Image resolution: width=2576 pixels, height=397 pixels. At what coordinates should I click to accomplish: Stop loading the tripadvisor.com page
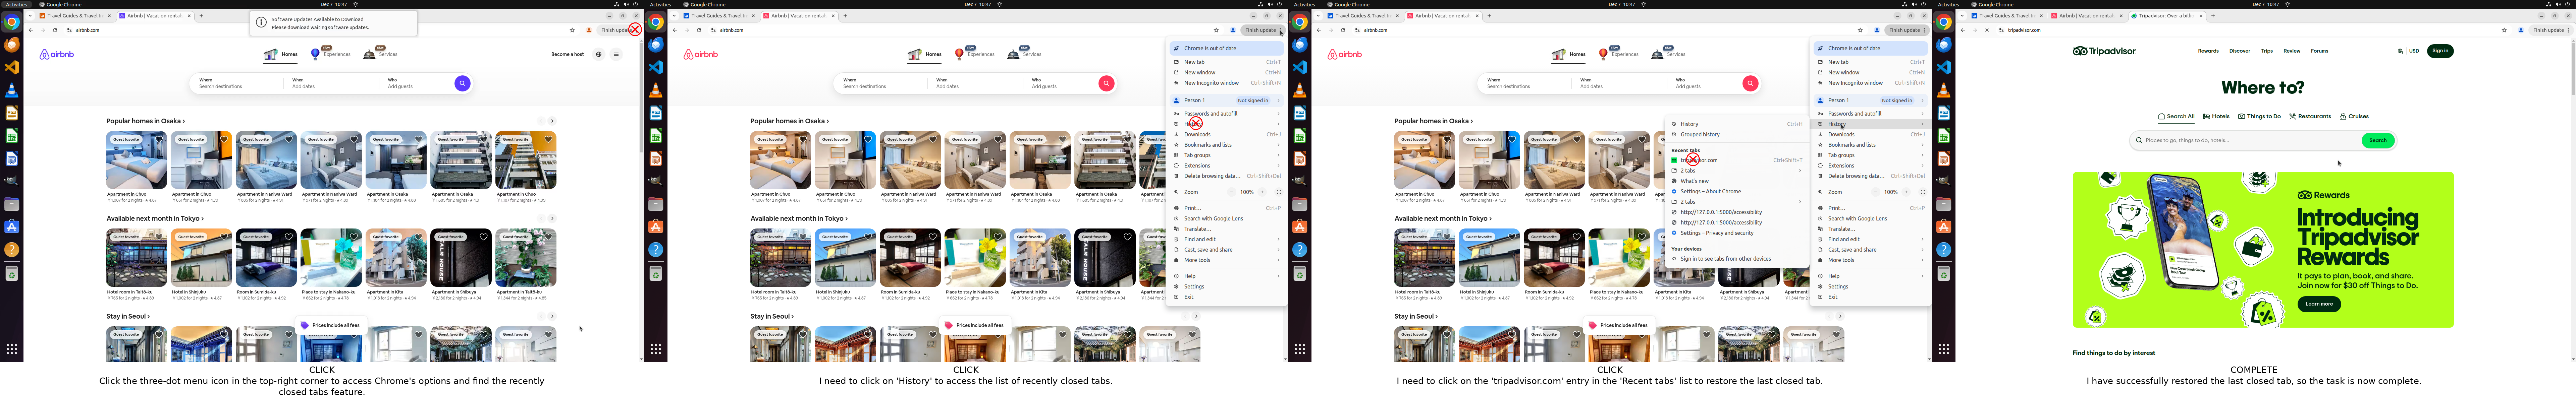click(x=1987, y=30)
